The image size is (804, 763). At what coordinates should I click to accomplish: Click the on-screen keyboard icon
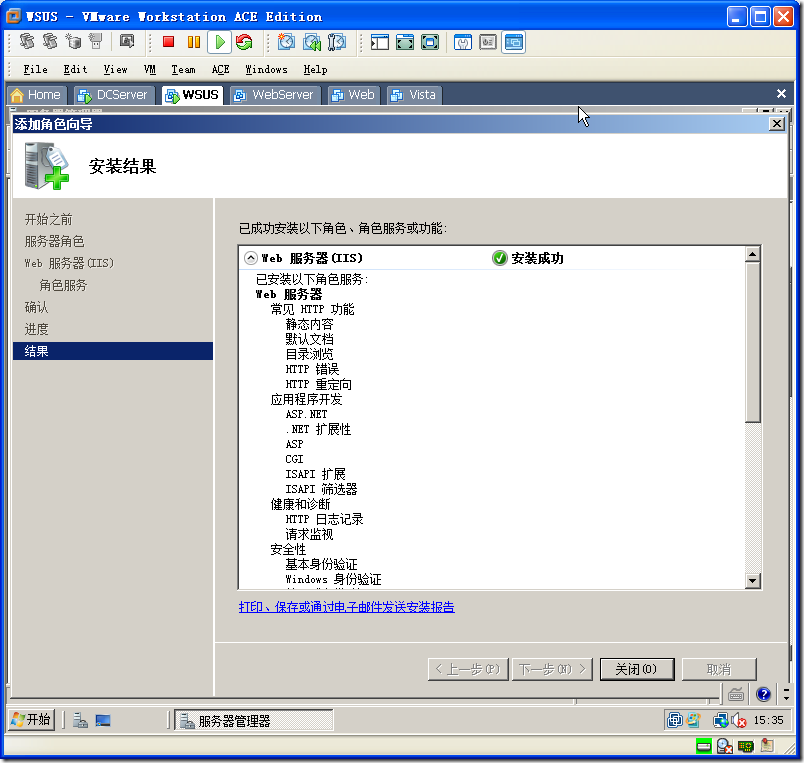coord(736,694)
